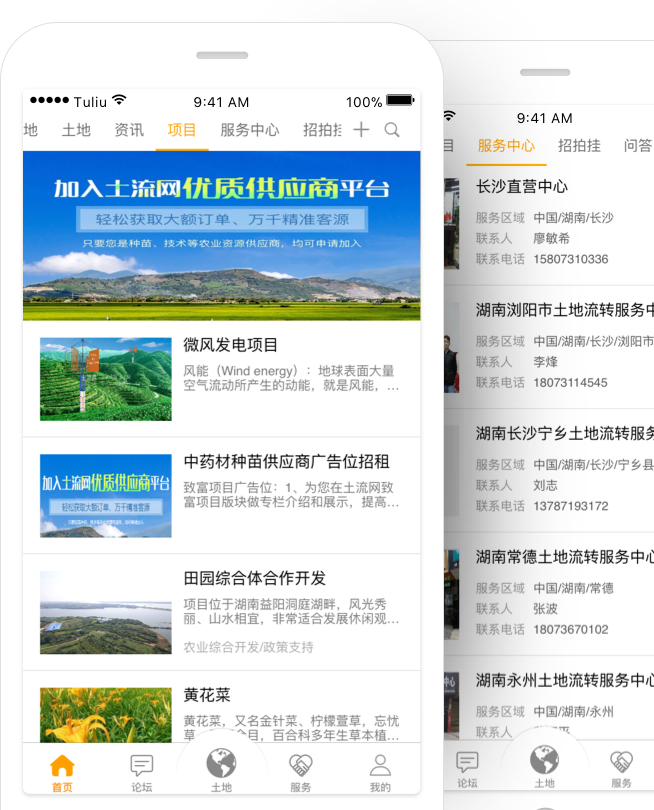
Task: Tap contact name 刘志
Action: coord(546,485)
